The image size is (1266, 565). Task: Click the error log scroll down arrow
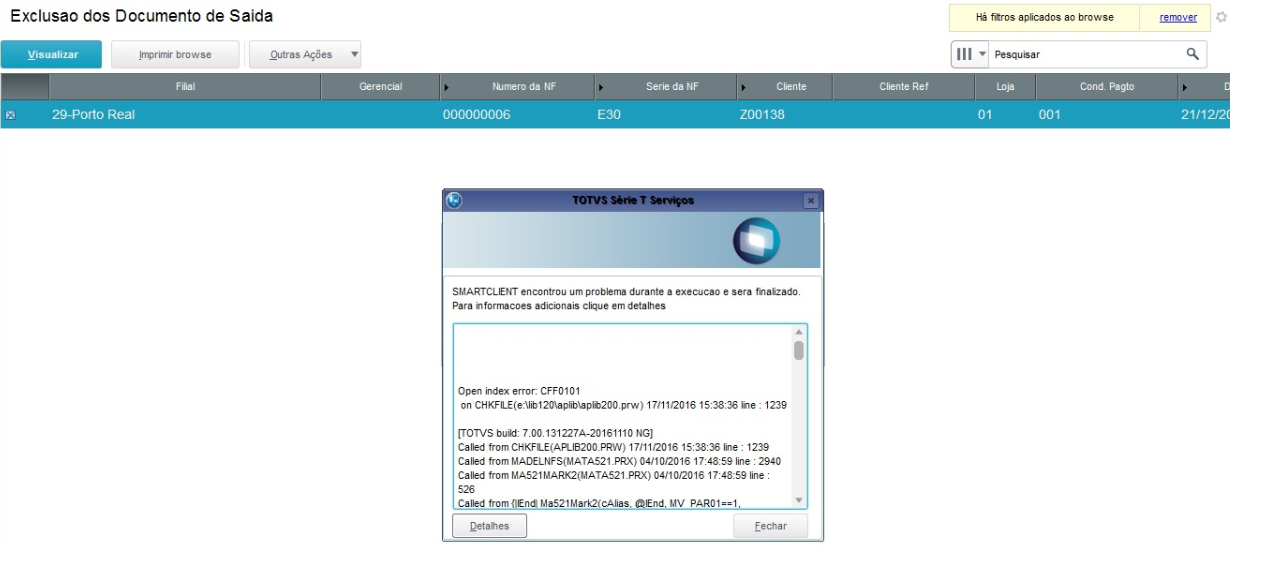[798, 500]
